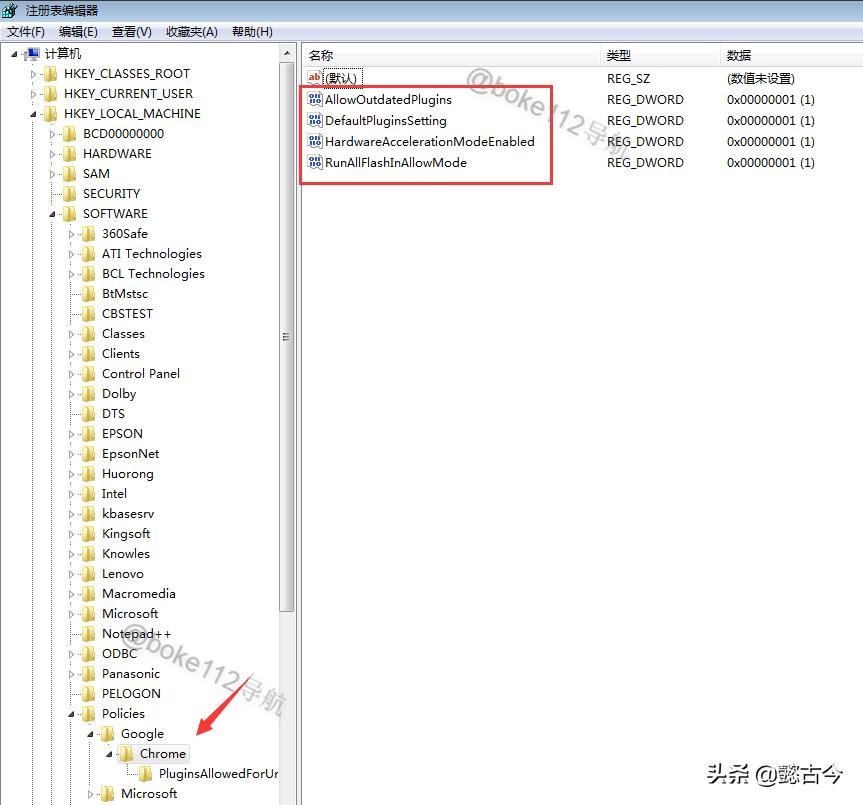Click the HKEY_LOCAL_MACHINE folder icon
This screenshot has width=863, height=805.
click(51, 113)
